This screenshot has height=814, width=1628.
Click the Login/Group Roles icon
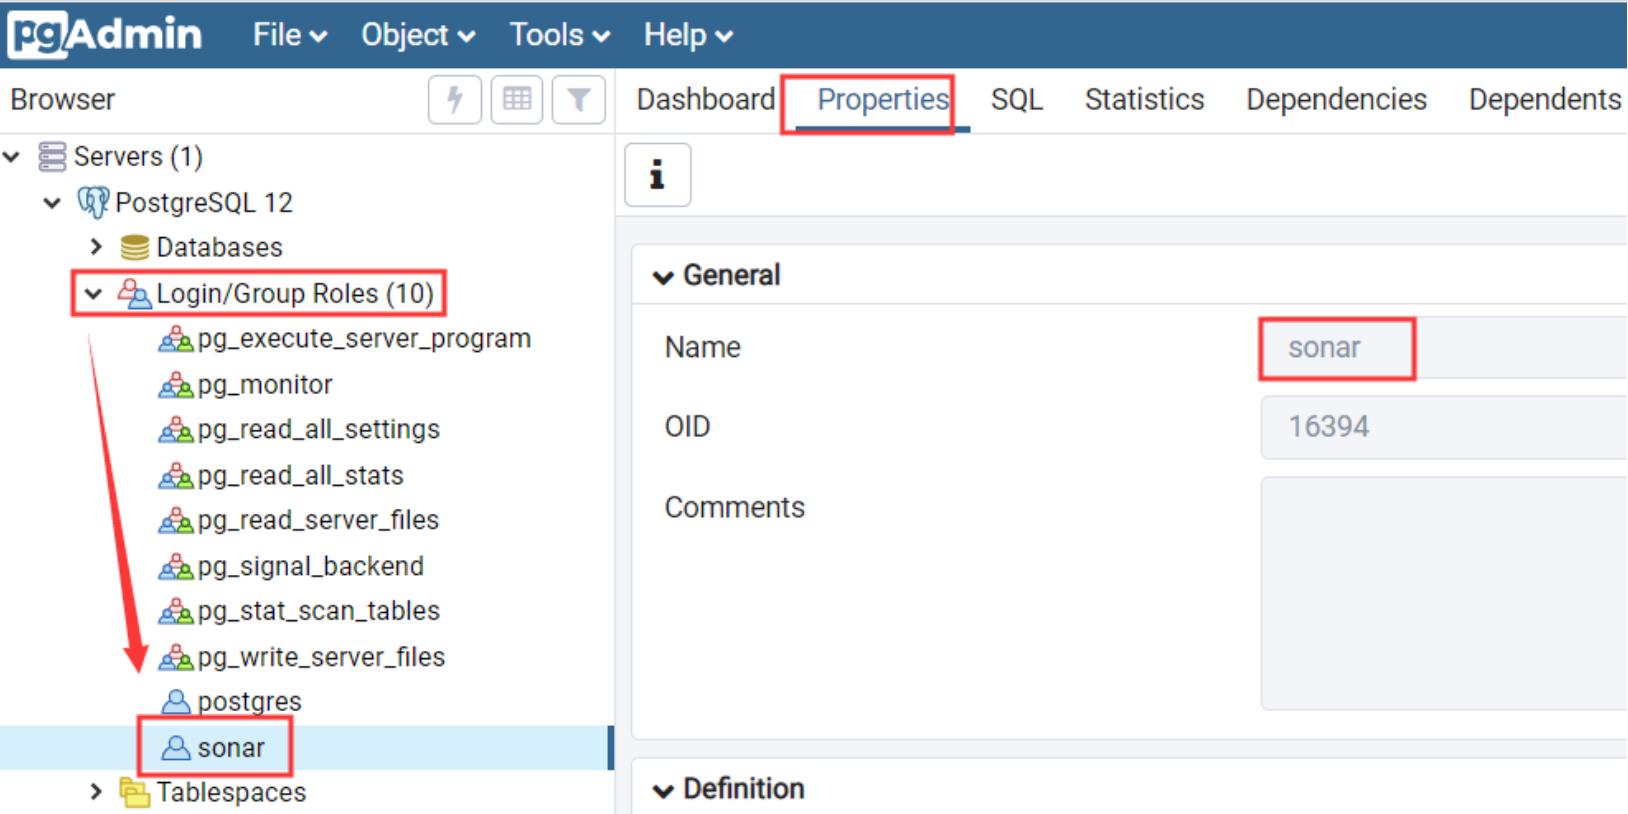pos(134,293)
